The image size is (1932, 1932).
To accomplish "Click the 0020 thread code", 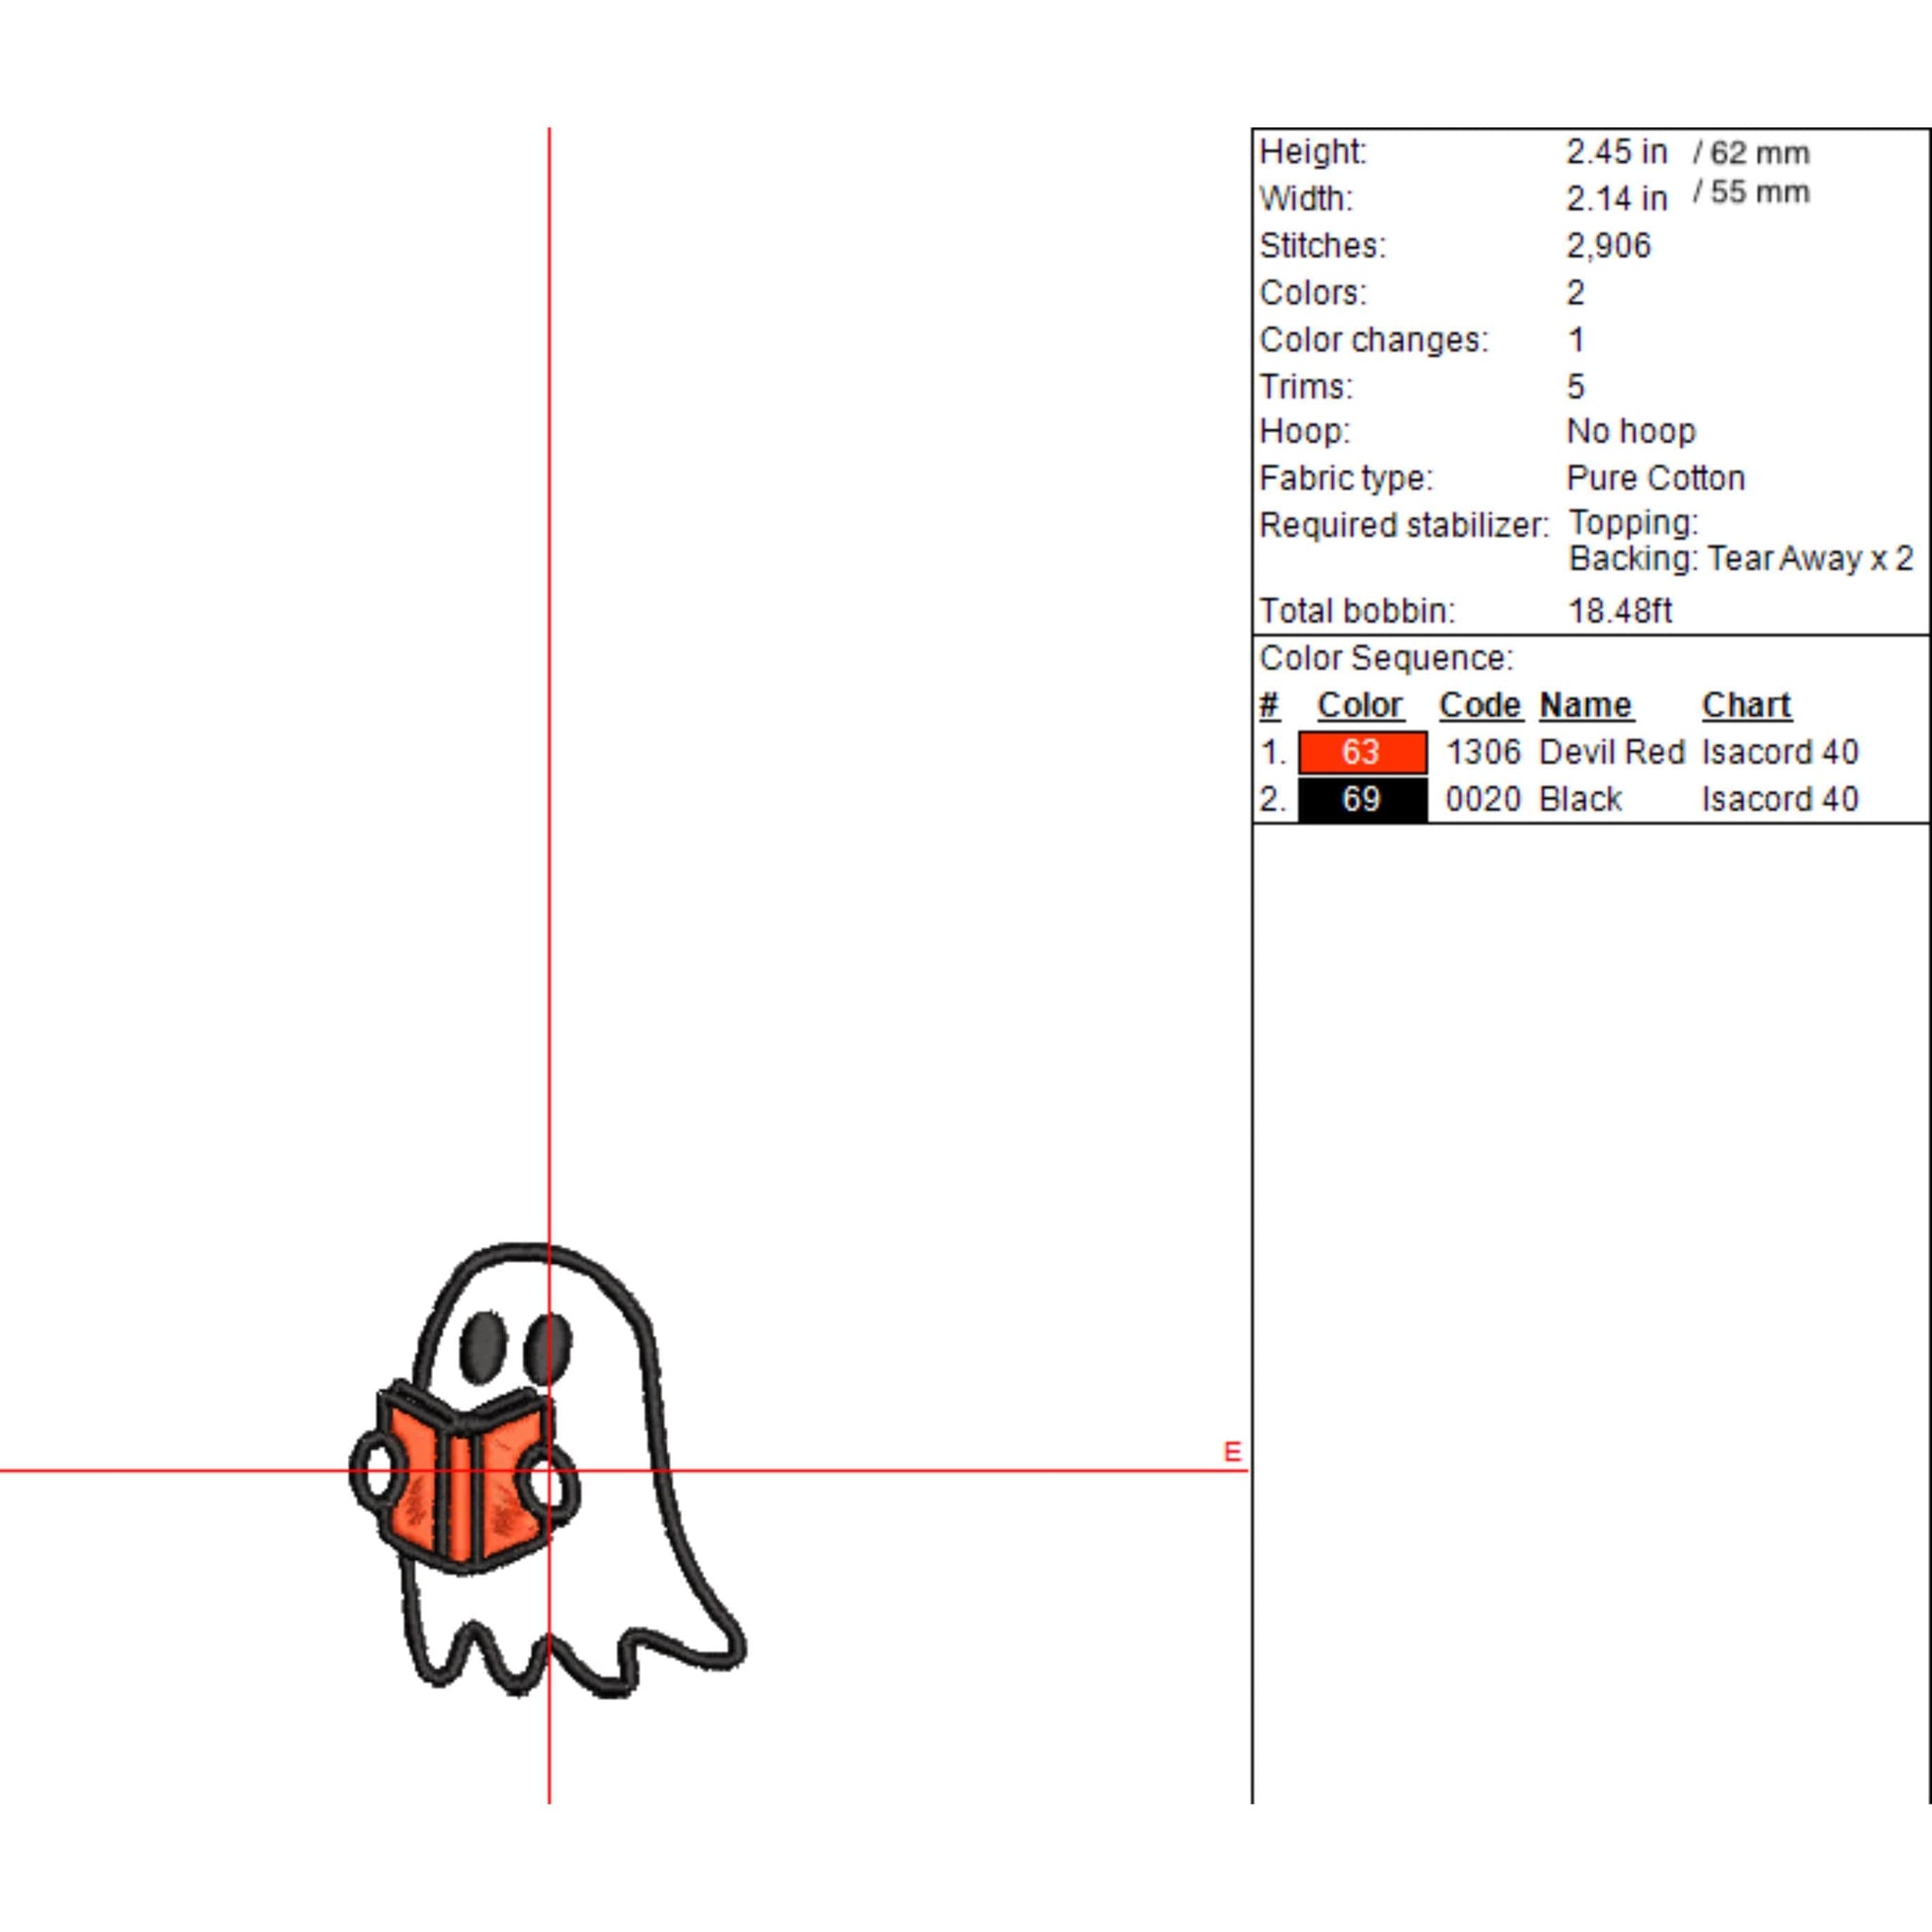I will pyautogui.click(x=1482, y=799).
